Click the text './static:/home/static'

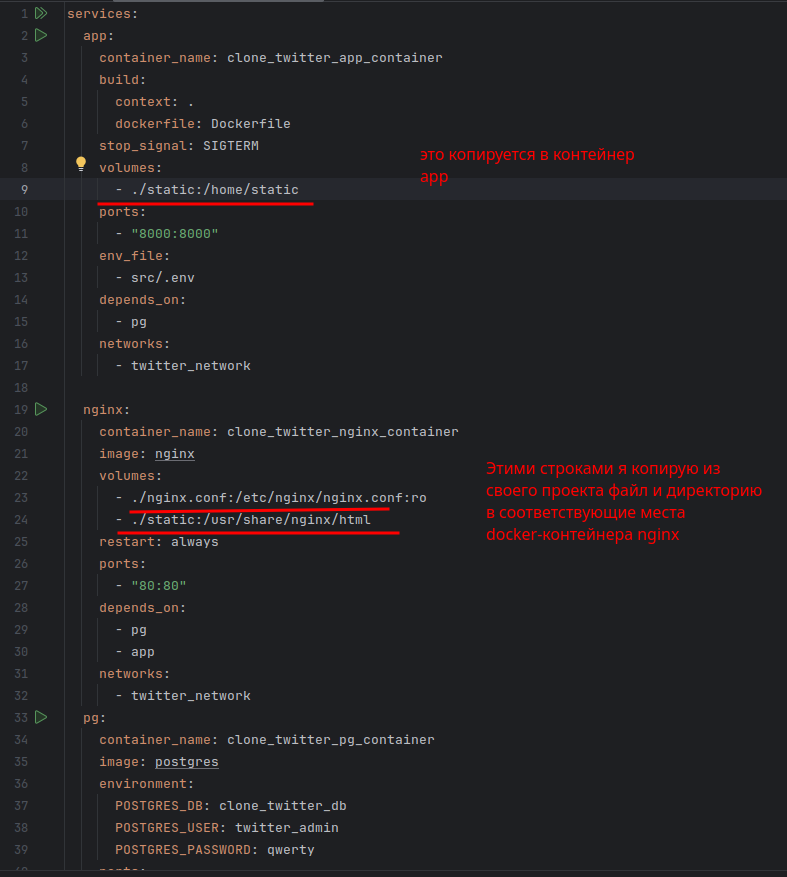click(x=215, y=190)
